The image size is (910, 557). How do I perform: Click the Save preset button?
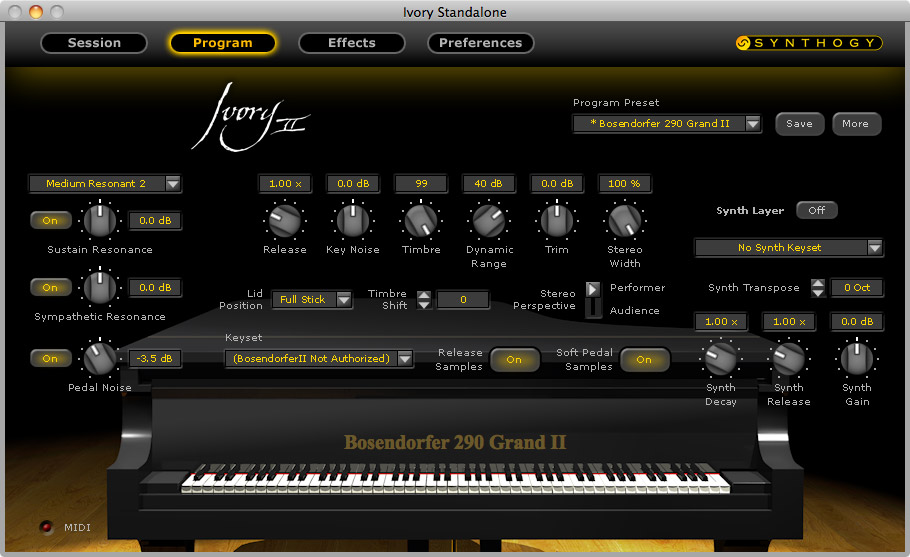[x=799, y=124]
